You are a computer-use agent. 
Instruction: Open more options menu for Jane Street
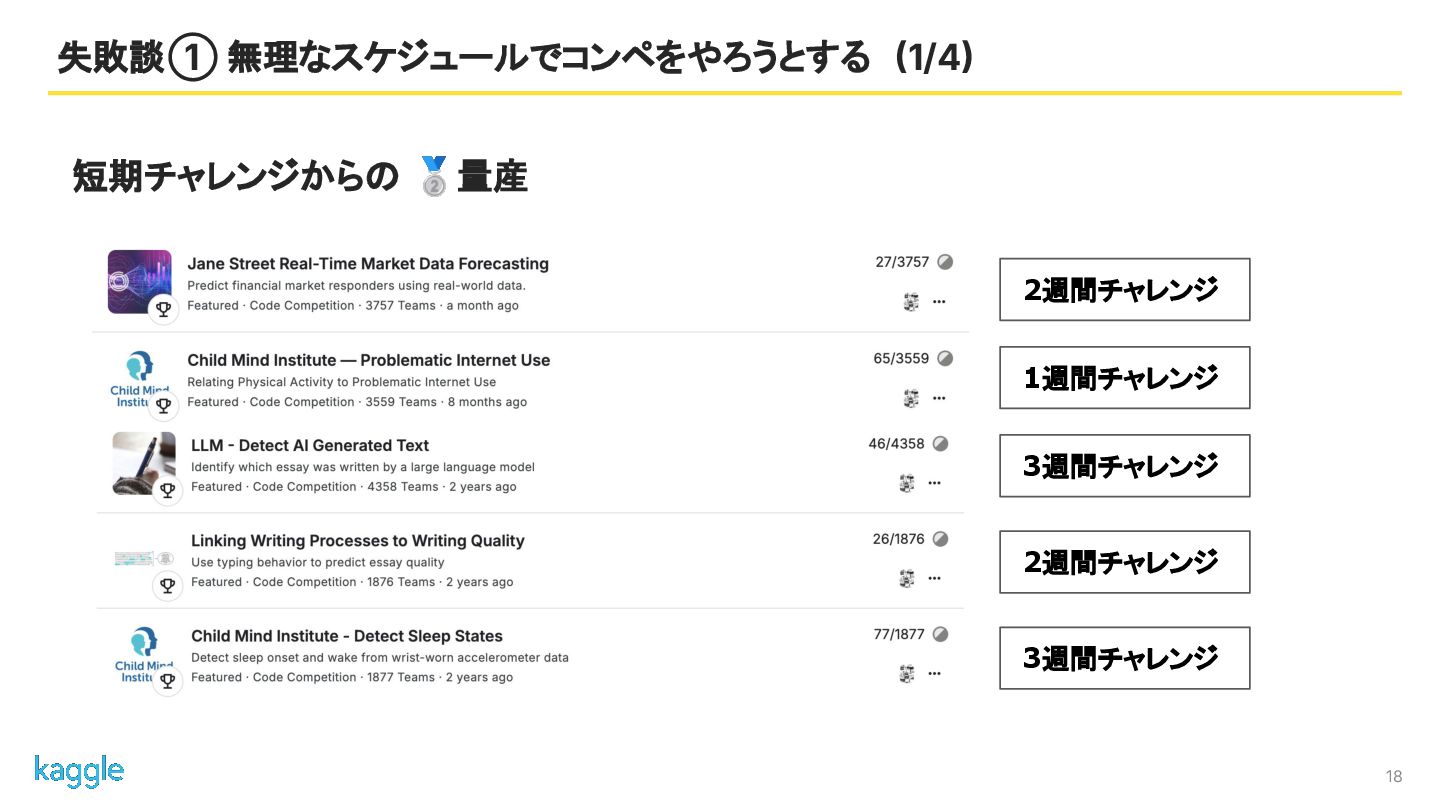[x=939, y=302]
